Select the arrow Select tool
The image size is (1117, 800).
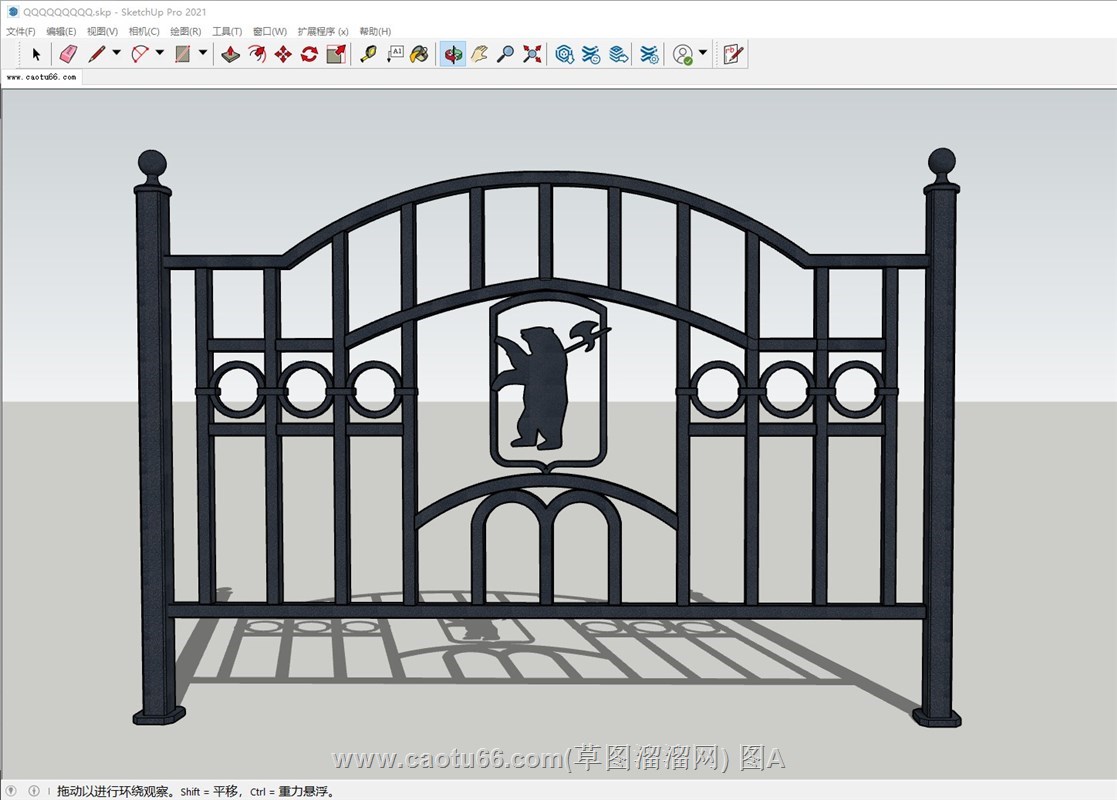37,54
